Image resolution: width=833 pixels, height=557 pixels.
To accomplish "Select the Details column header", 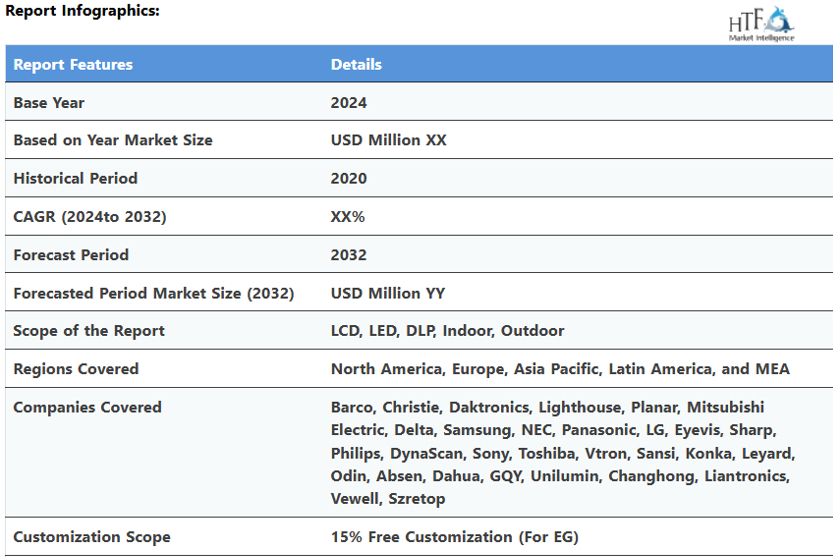I will (356, 64).
